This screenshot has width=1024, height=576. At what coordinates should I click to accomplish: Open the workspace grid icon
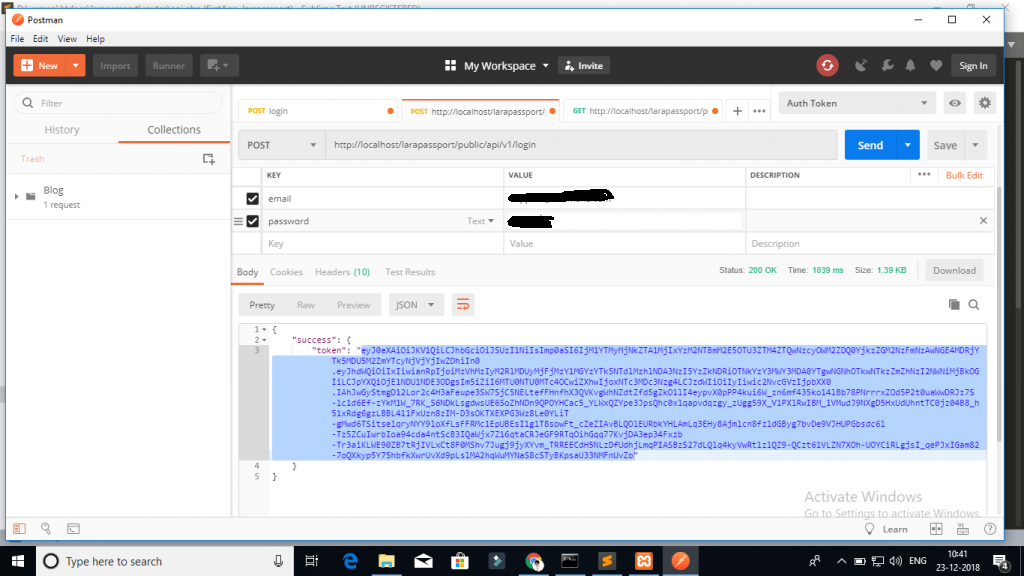[450, 65]
